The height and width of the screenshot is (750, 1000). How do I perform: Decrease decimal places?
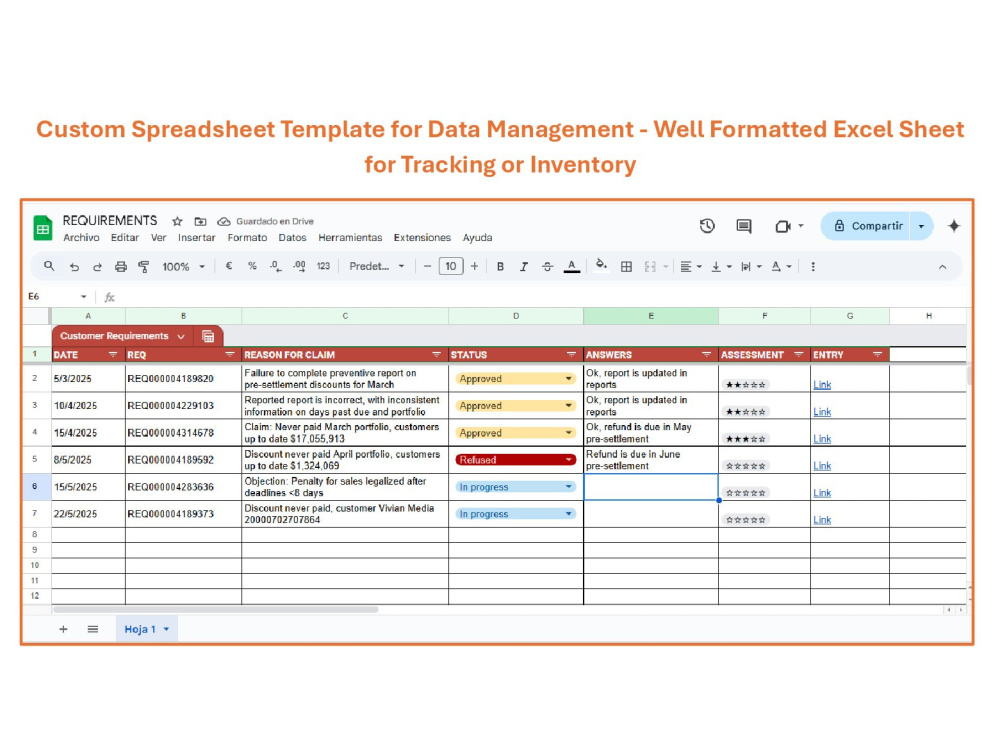(x=276, y=267)
